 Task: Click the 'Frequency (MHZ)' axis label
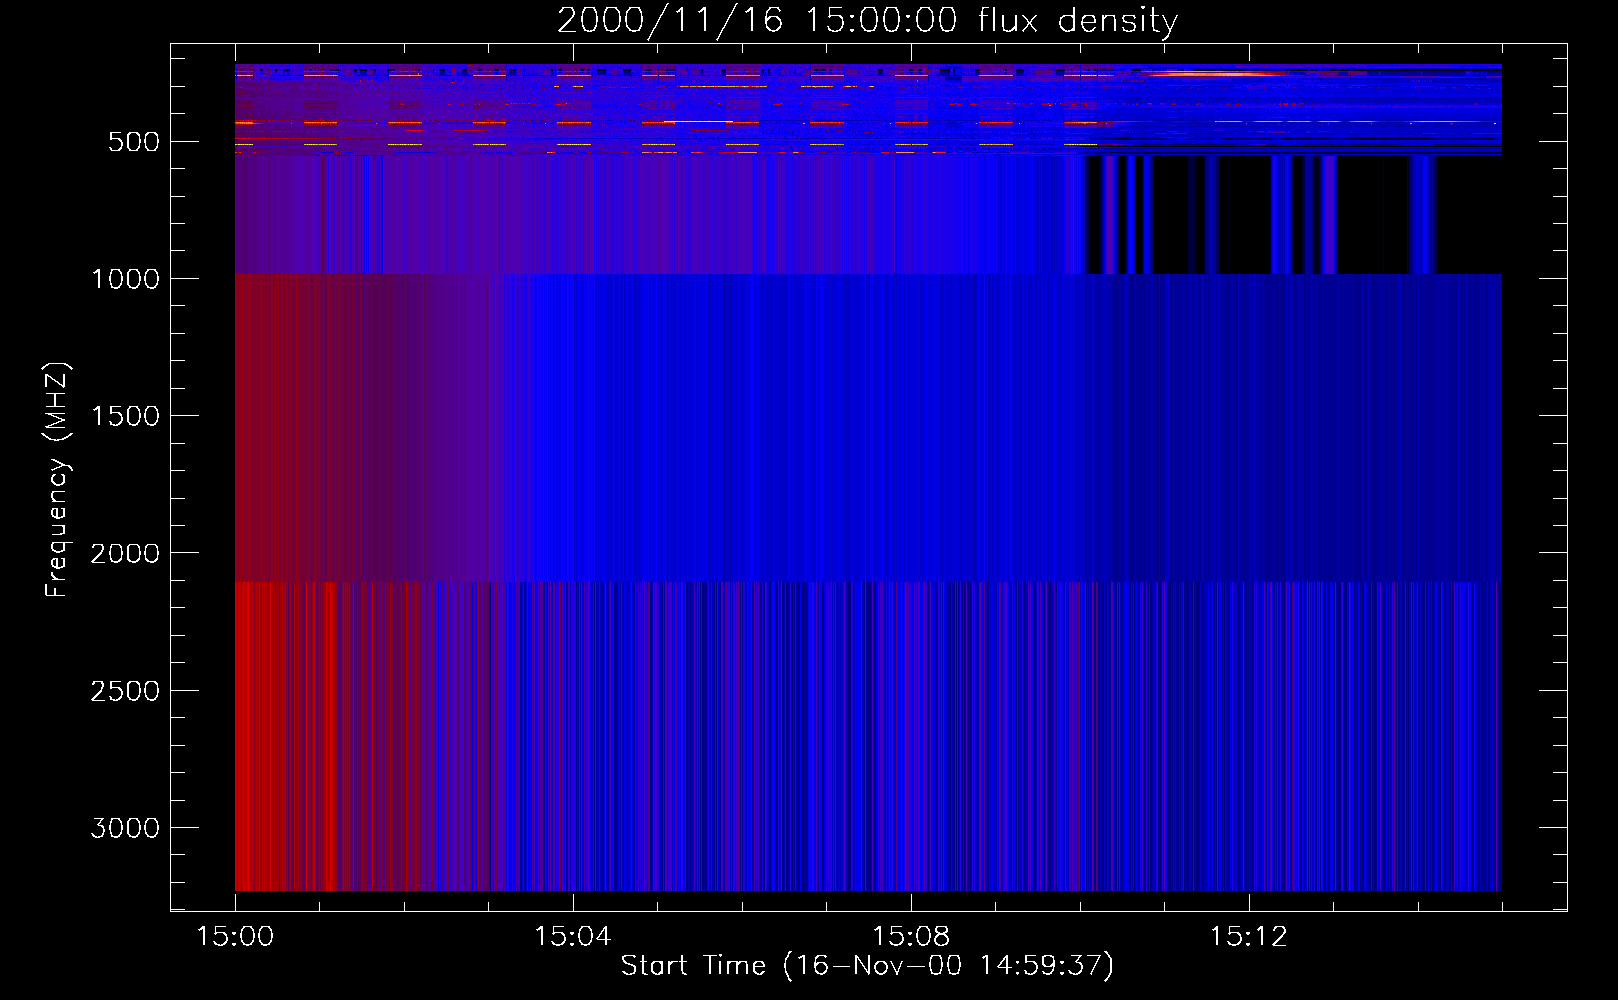click(57, 480)
